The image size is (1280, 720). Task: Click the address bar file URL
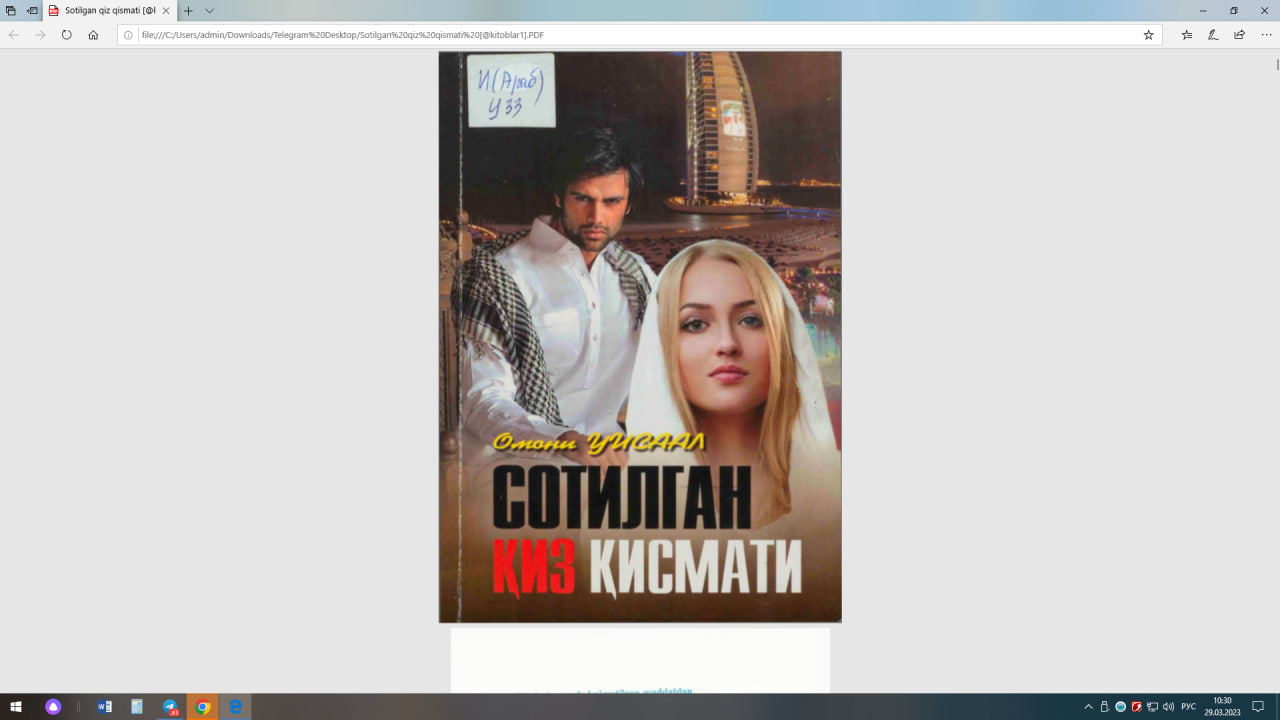pos(343,34)
